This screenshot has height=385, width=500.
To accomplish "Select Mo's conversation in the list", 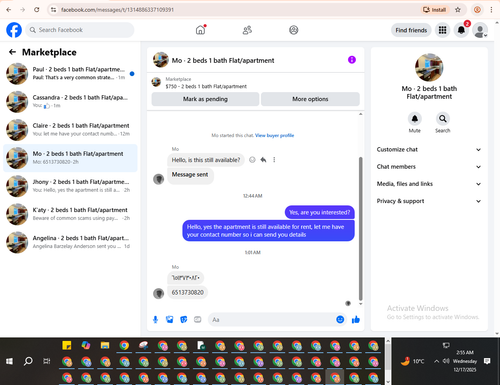I will coord(70,158).
